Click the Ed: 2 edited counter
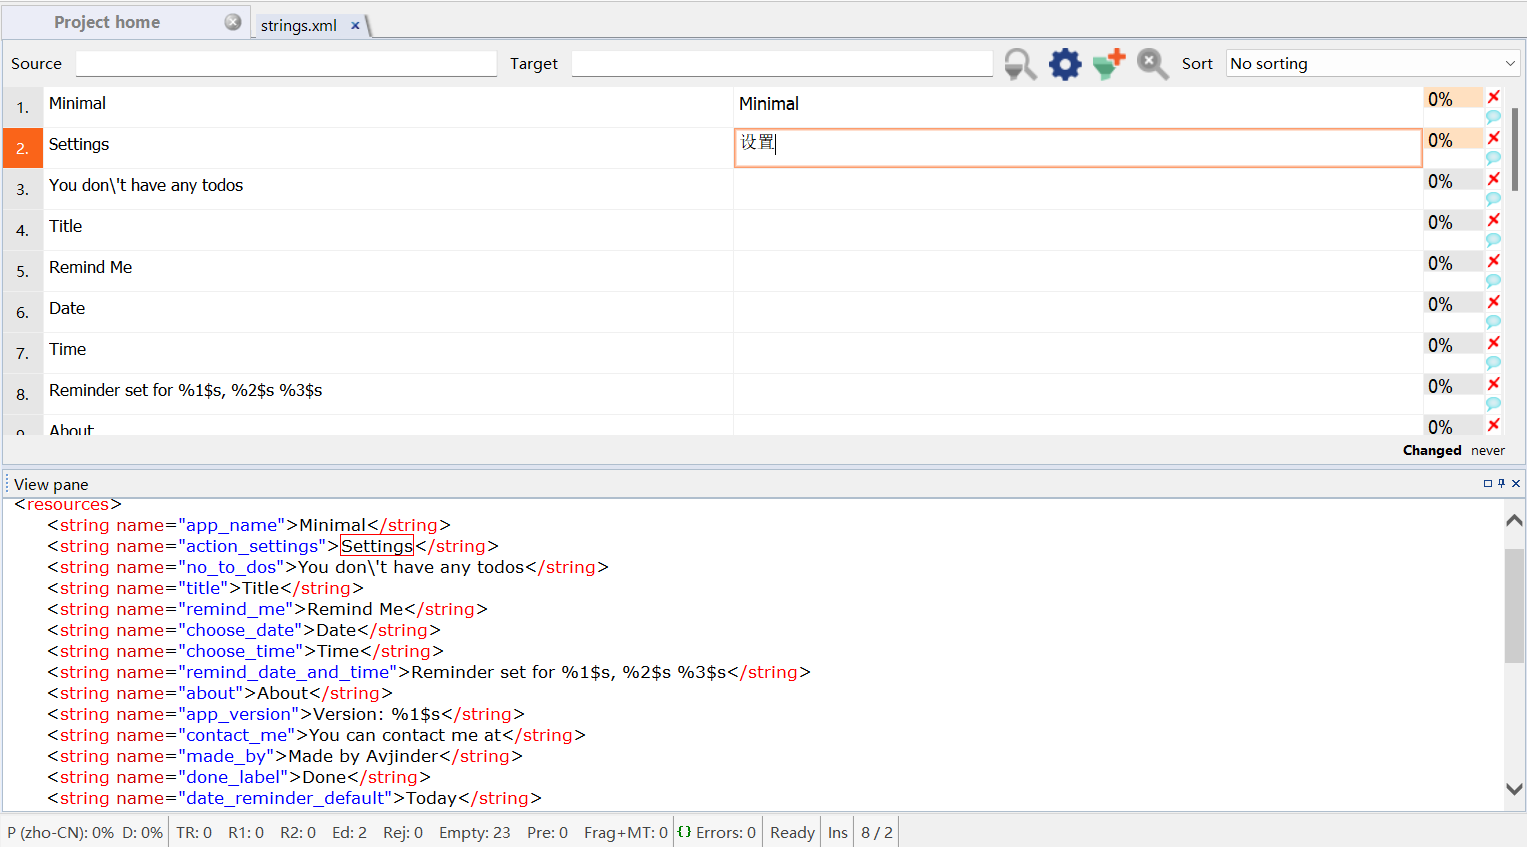This screenshot has width=1527, height=847. (x=349, y=831)
